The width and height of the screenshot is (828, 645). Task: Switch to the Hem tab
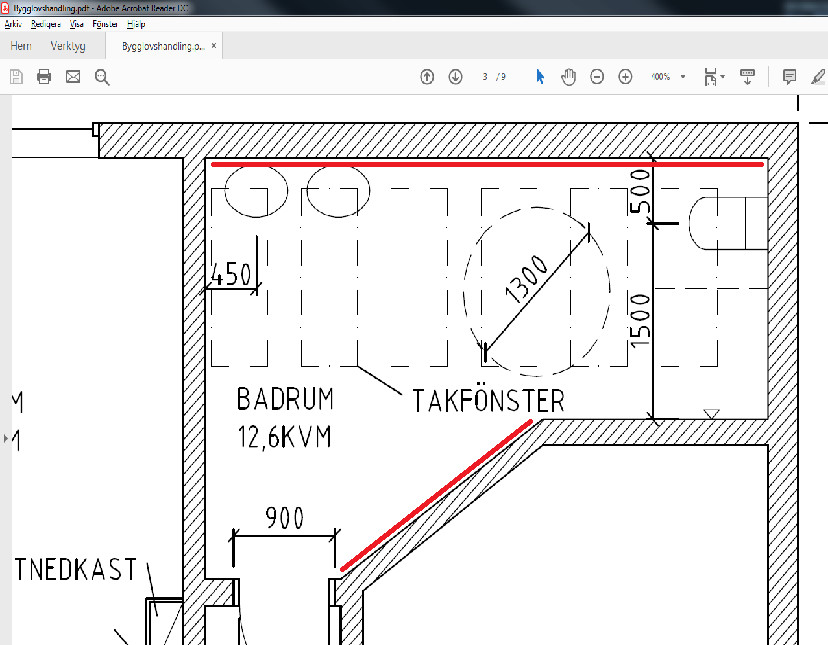21,46
